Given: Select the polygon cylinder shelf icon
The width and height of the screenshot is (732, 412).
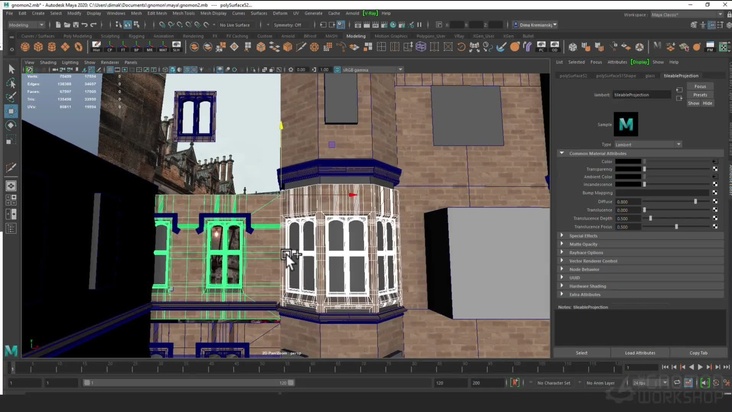Looking at the screenshot, I should tap(52, 47).
